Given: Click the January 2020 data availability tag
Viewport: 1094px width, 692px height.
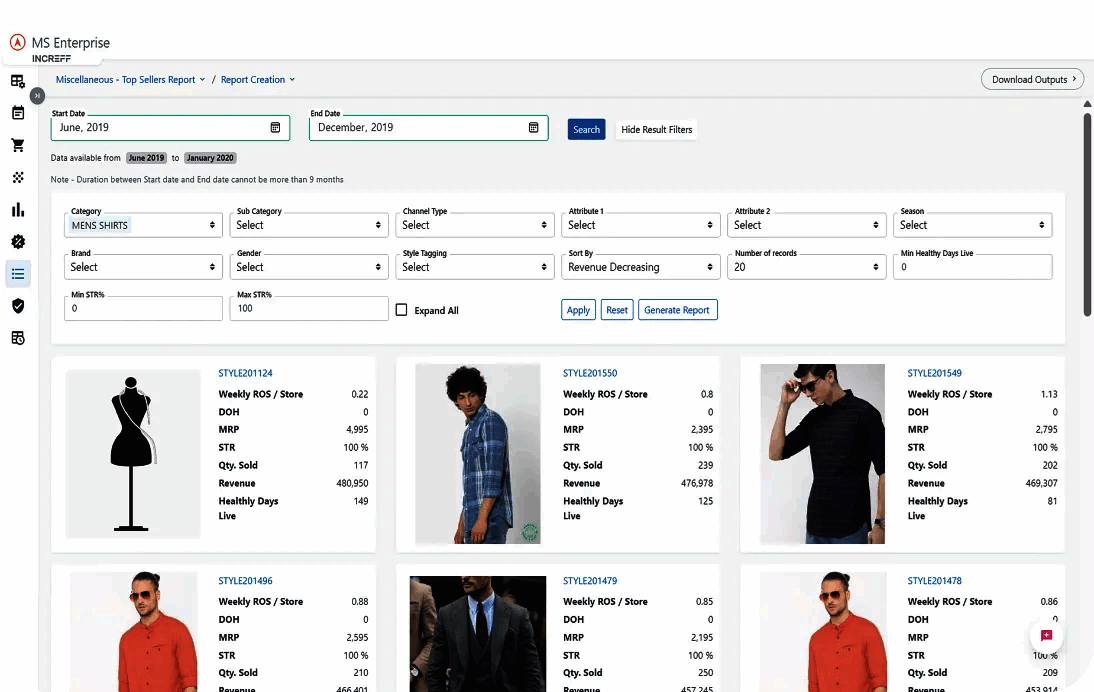Looking at the screenshot, I should coord(210,158).
